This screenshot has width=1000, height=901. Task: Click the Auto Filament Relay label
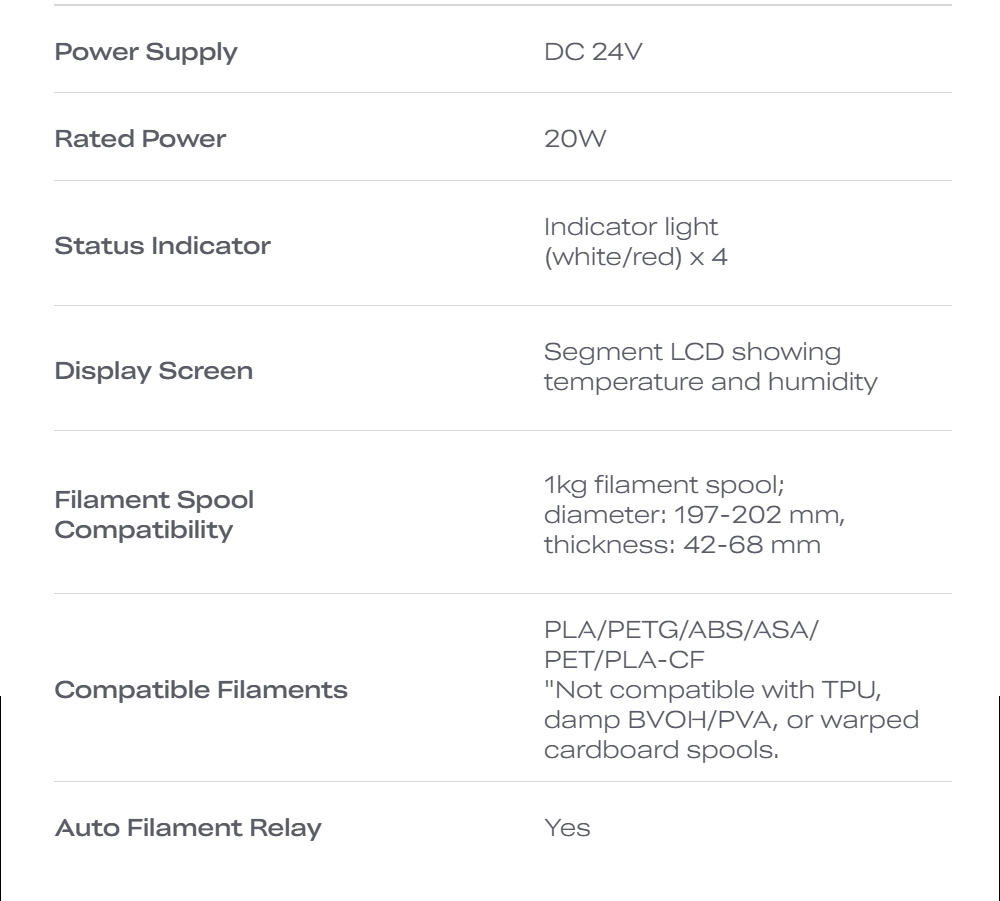(x=188, y=828)
